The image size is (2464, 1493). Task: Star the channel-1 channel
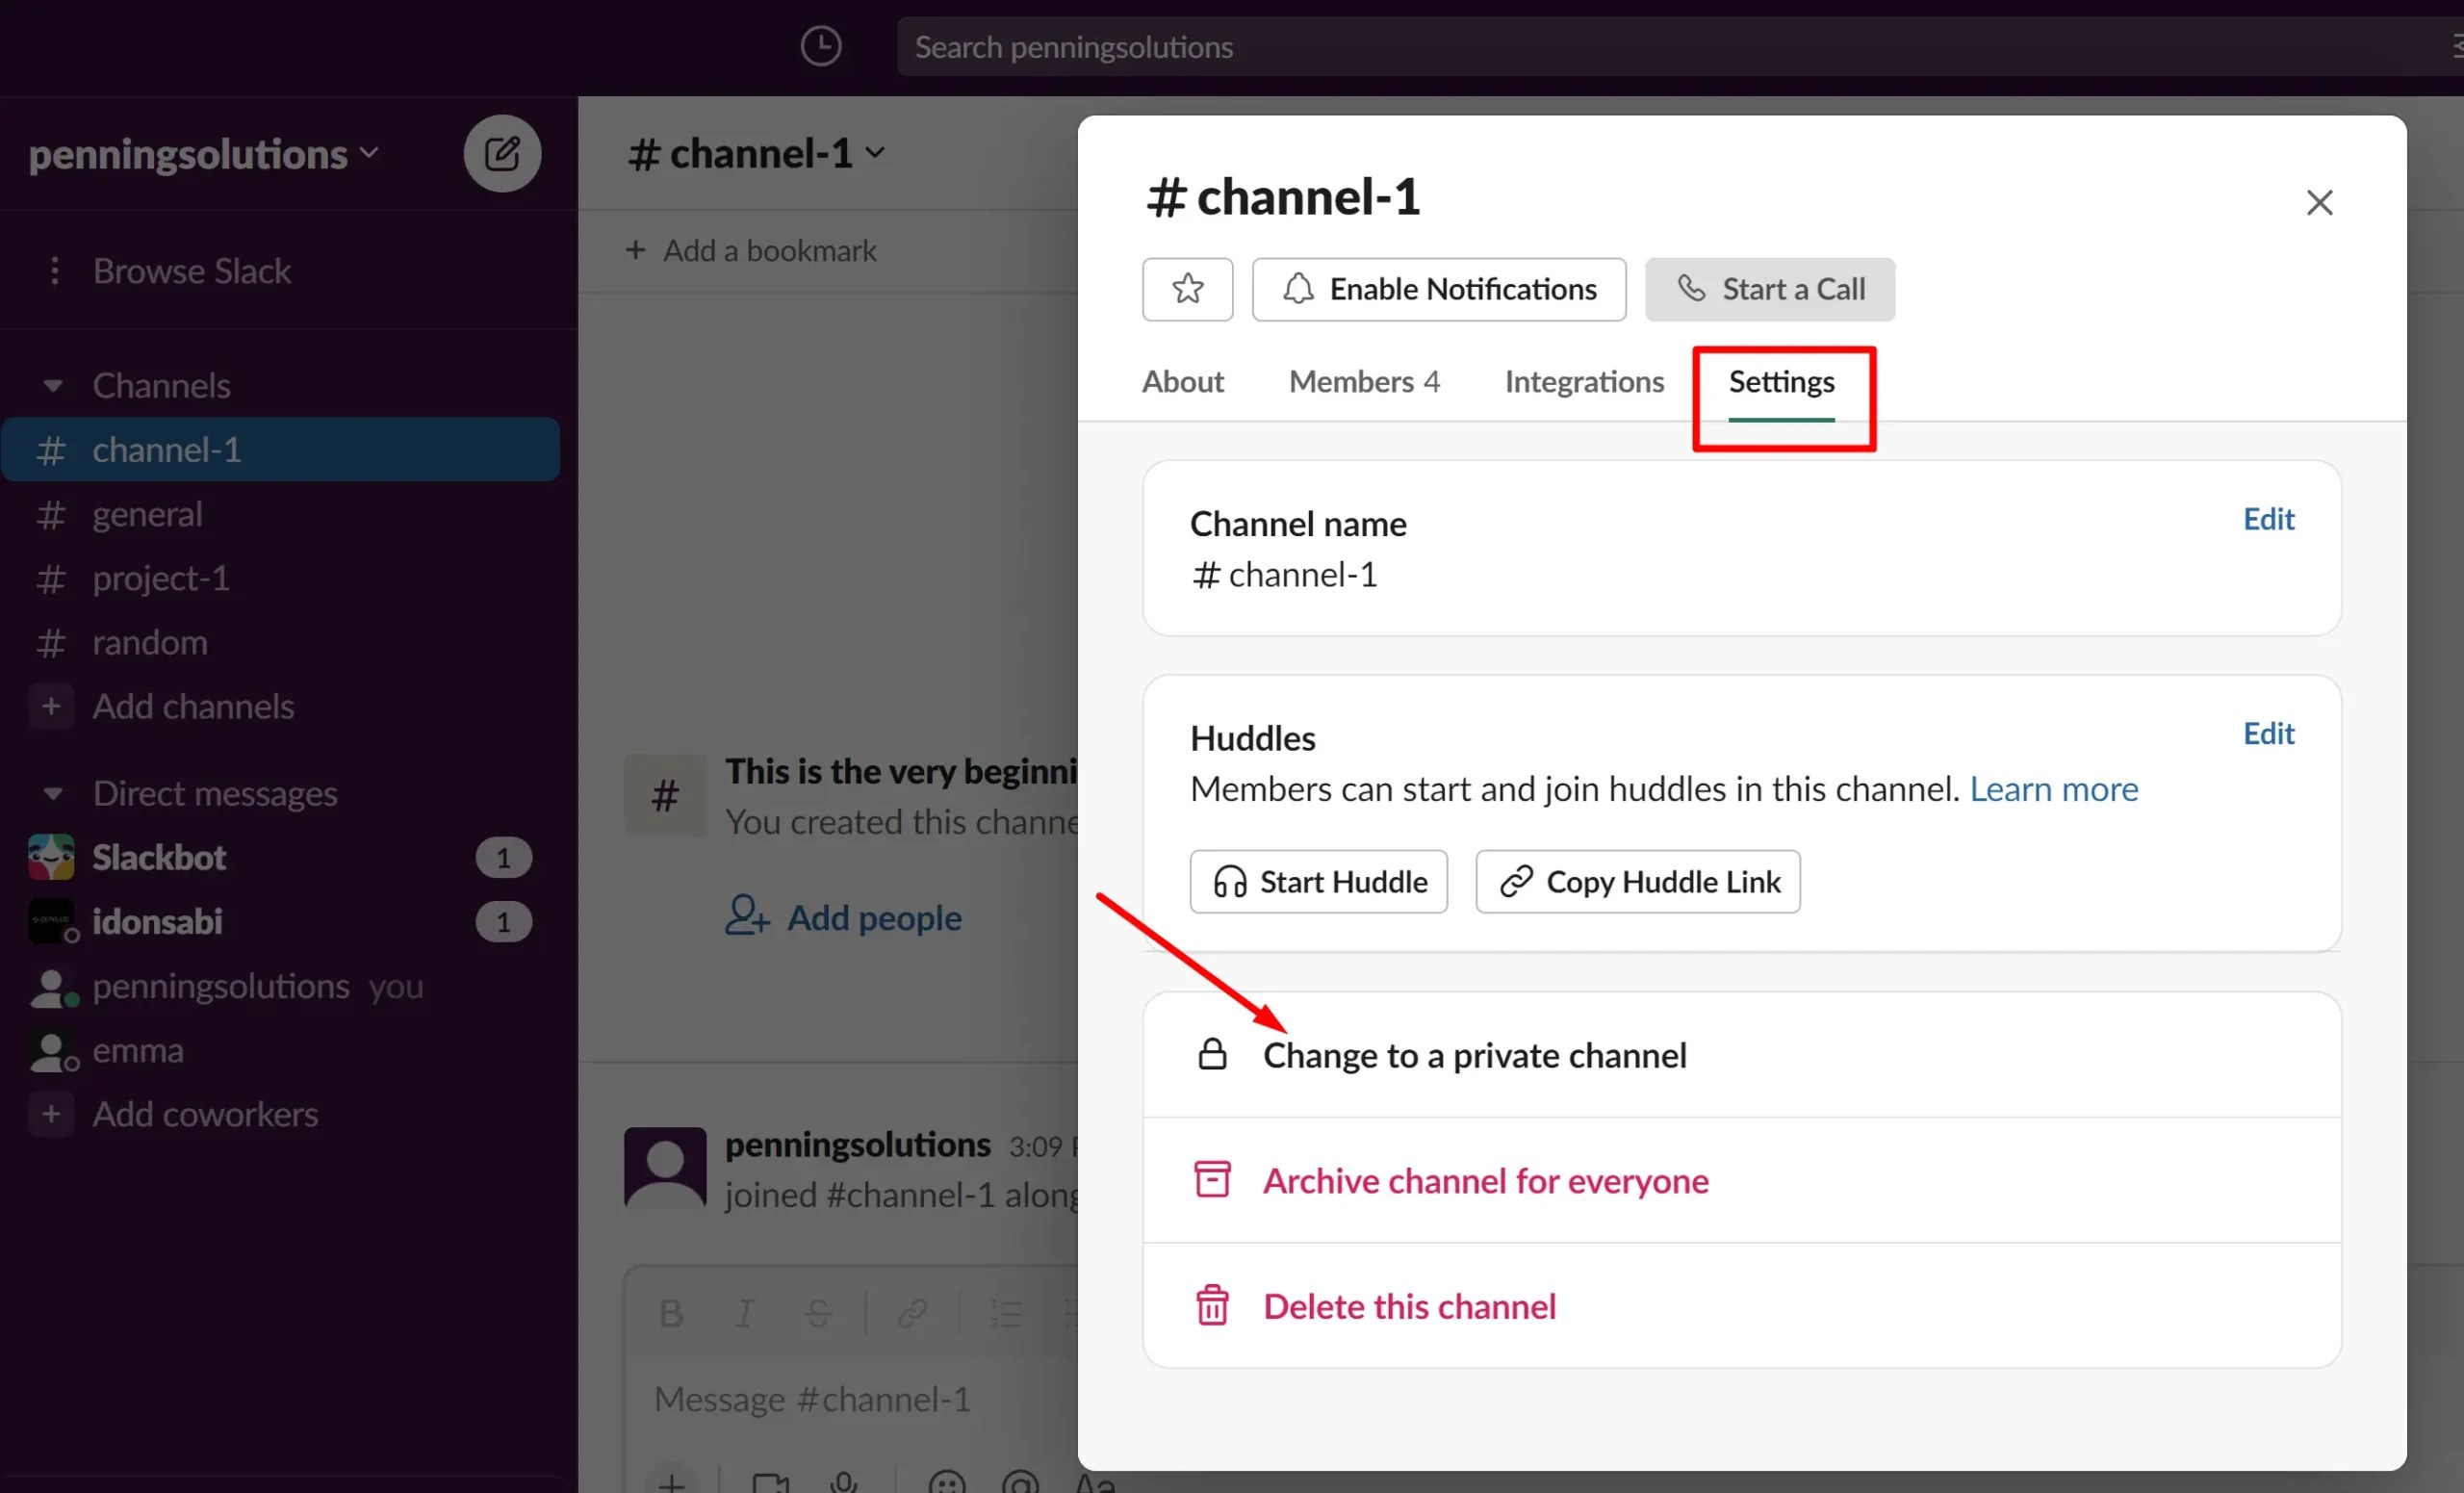point(1187,289)
